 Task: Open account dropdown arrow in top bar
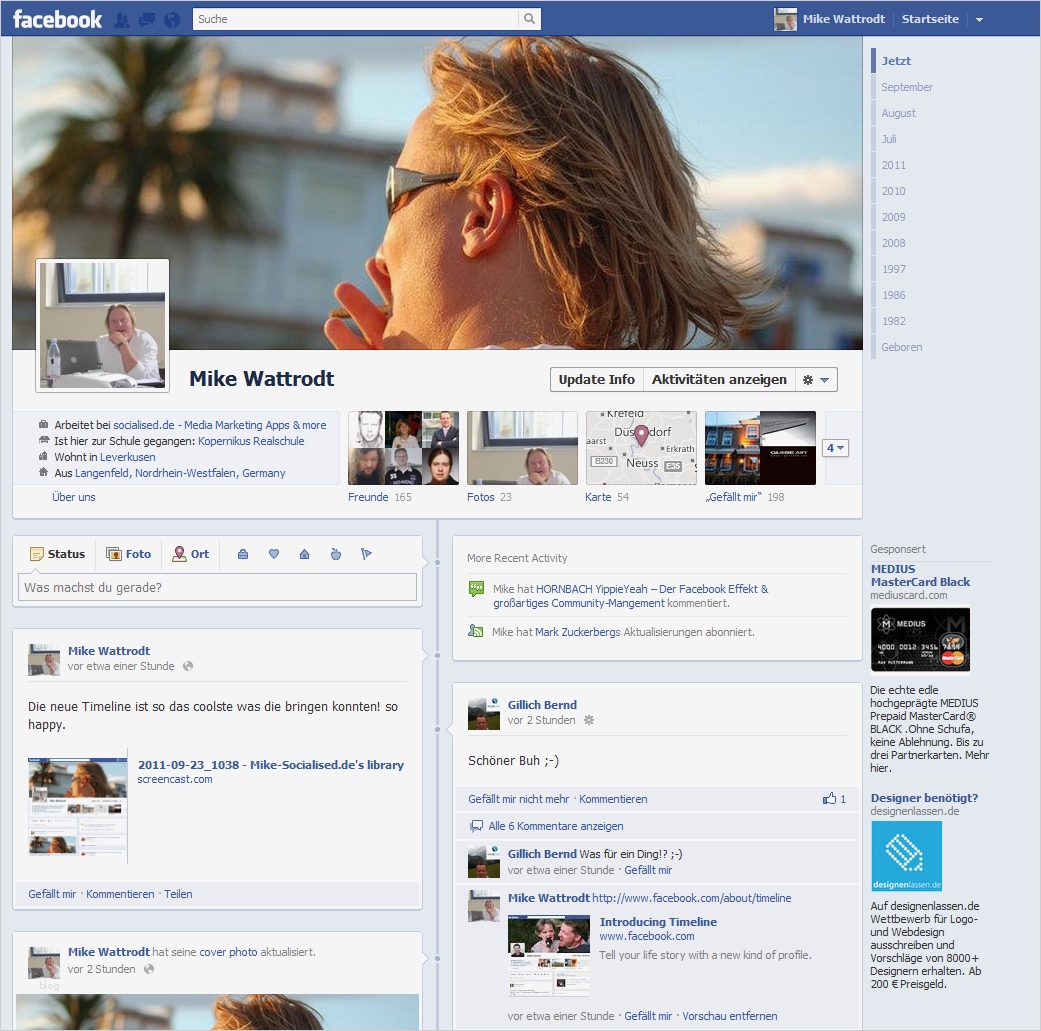coord(979,20)
